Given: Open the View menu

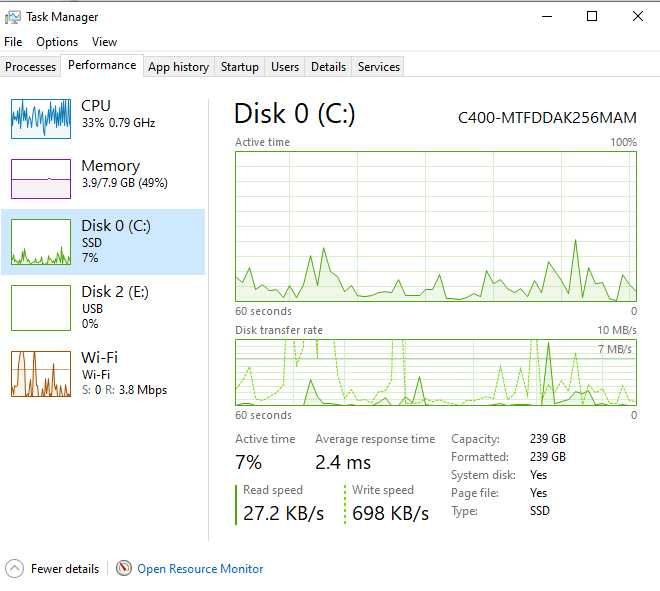Looking at the screenshot, I should click(x=104, y=42).
